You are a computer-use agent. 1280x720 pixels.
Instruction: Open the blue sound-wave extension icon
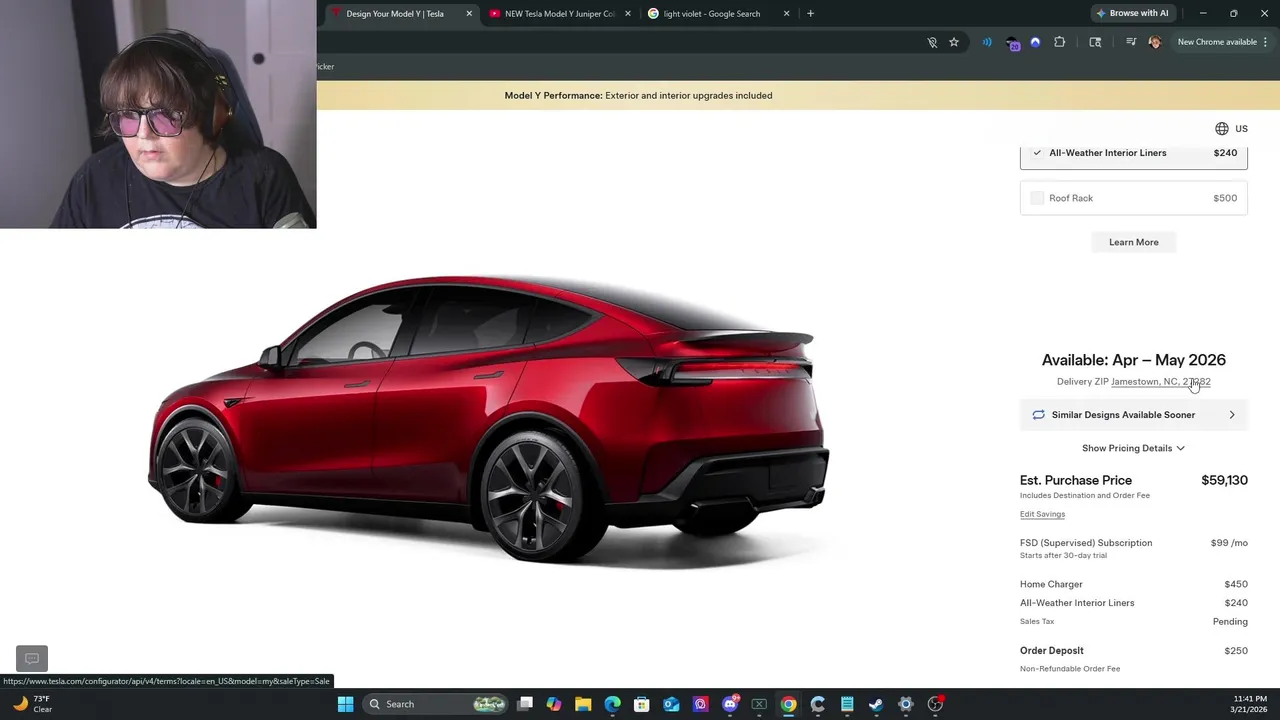click(987, 42)
